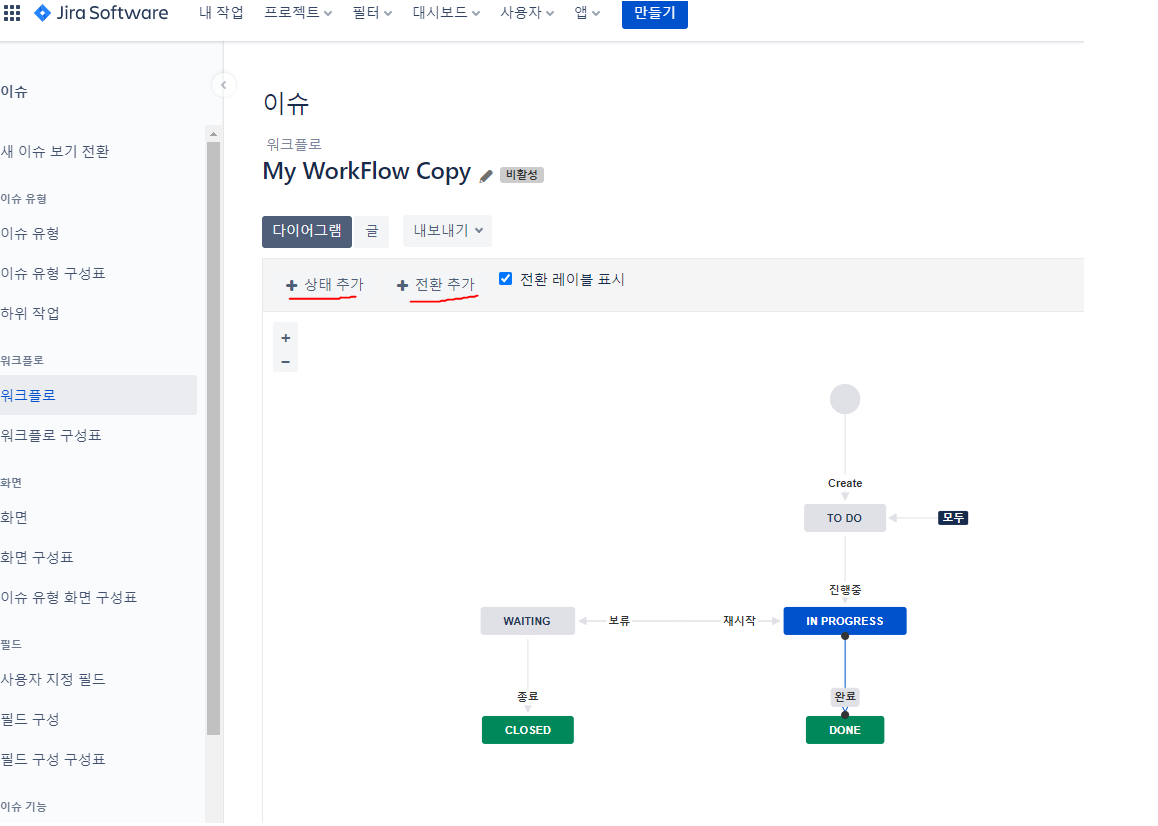Image resolution: width=1158 pixels, height=826 pixels.
Task: Open 내 작업 in the top navigation
Action: tap(221, 13)
